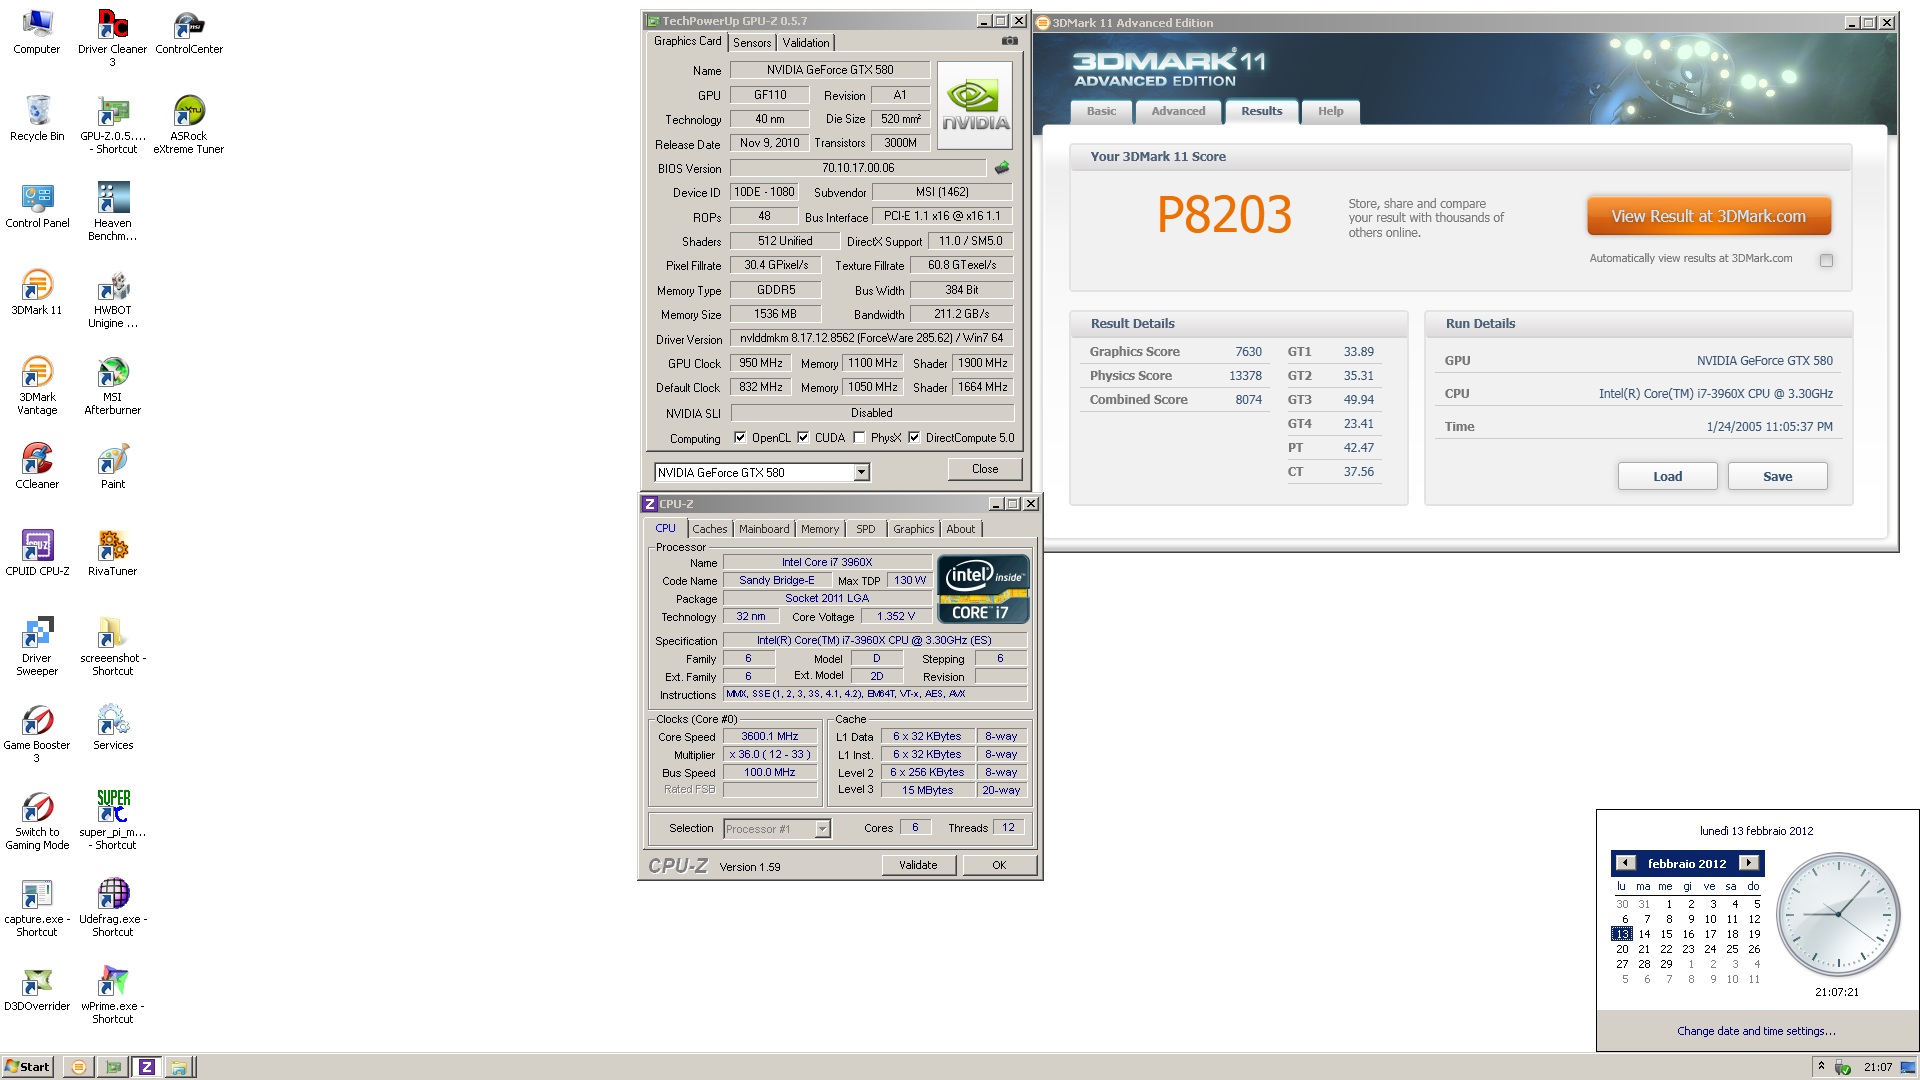Click 3DMark taskbar button

coord(79,1067)
